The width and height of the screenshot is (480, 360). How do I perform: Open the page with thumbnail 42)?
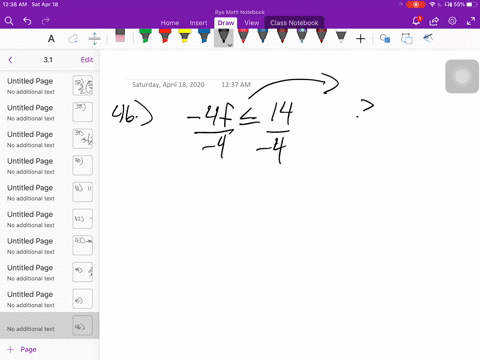click(x=50, y=219)
